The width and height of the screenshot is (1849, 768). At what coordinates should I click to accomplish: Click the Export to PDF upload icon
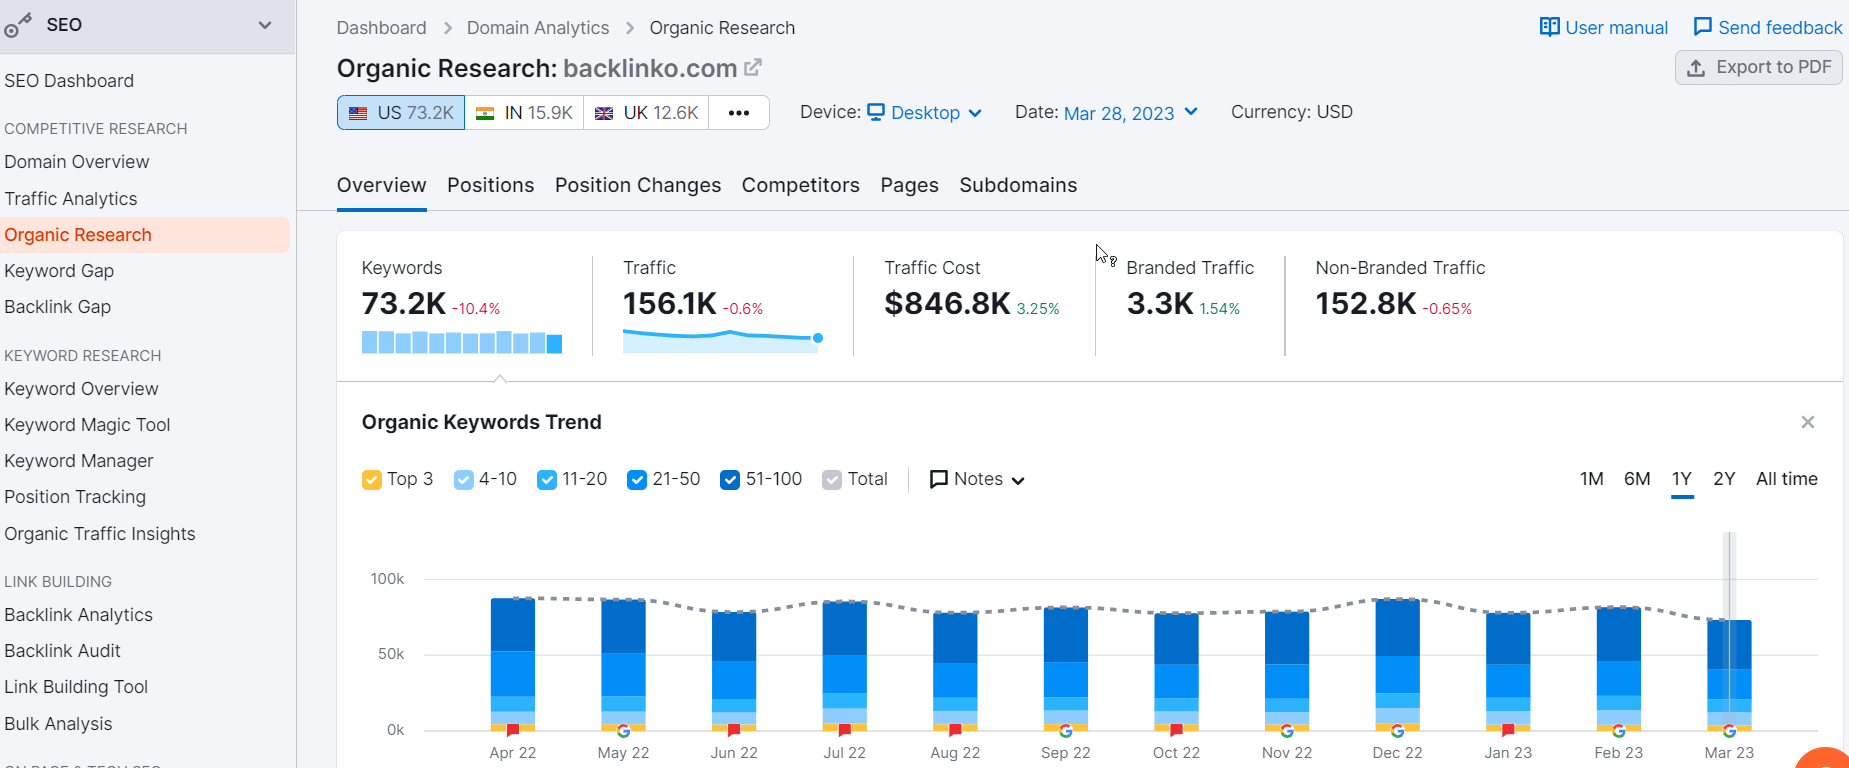coord(1696,68)
